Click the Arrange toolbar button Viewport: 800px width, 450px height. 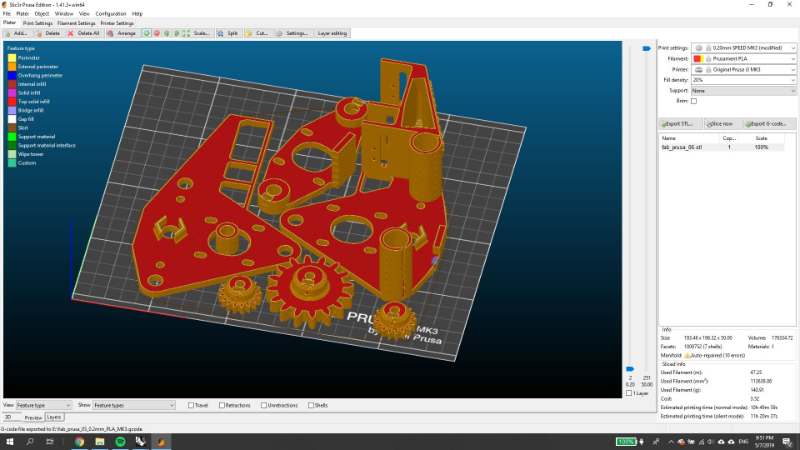pos(122,33)
